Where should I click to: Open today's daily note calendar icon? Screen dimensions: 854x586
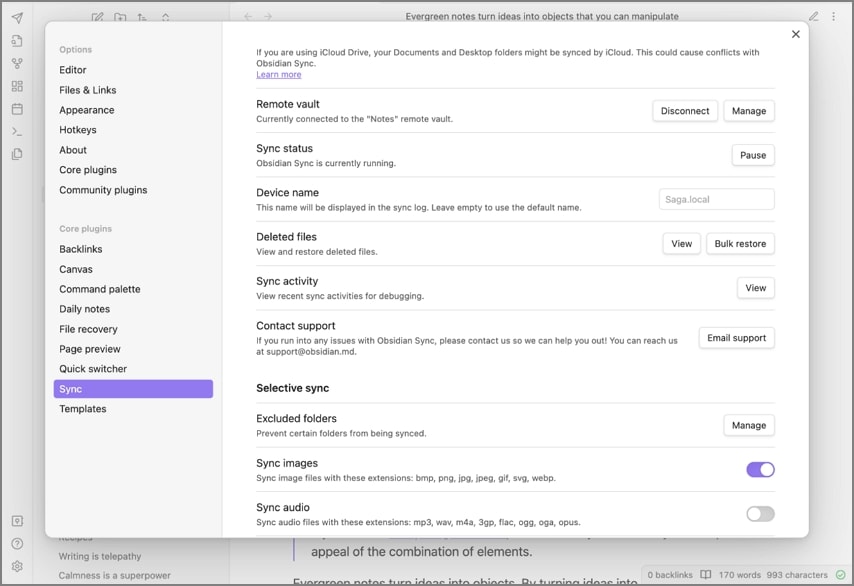17,109
